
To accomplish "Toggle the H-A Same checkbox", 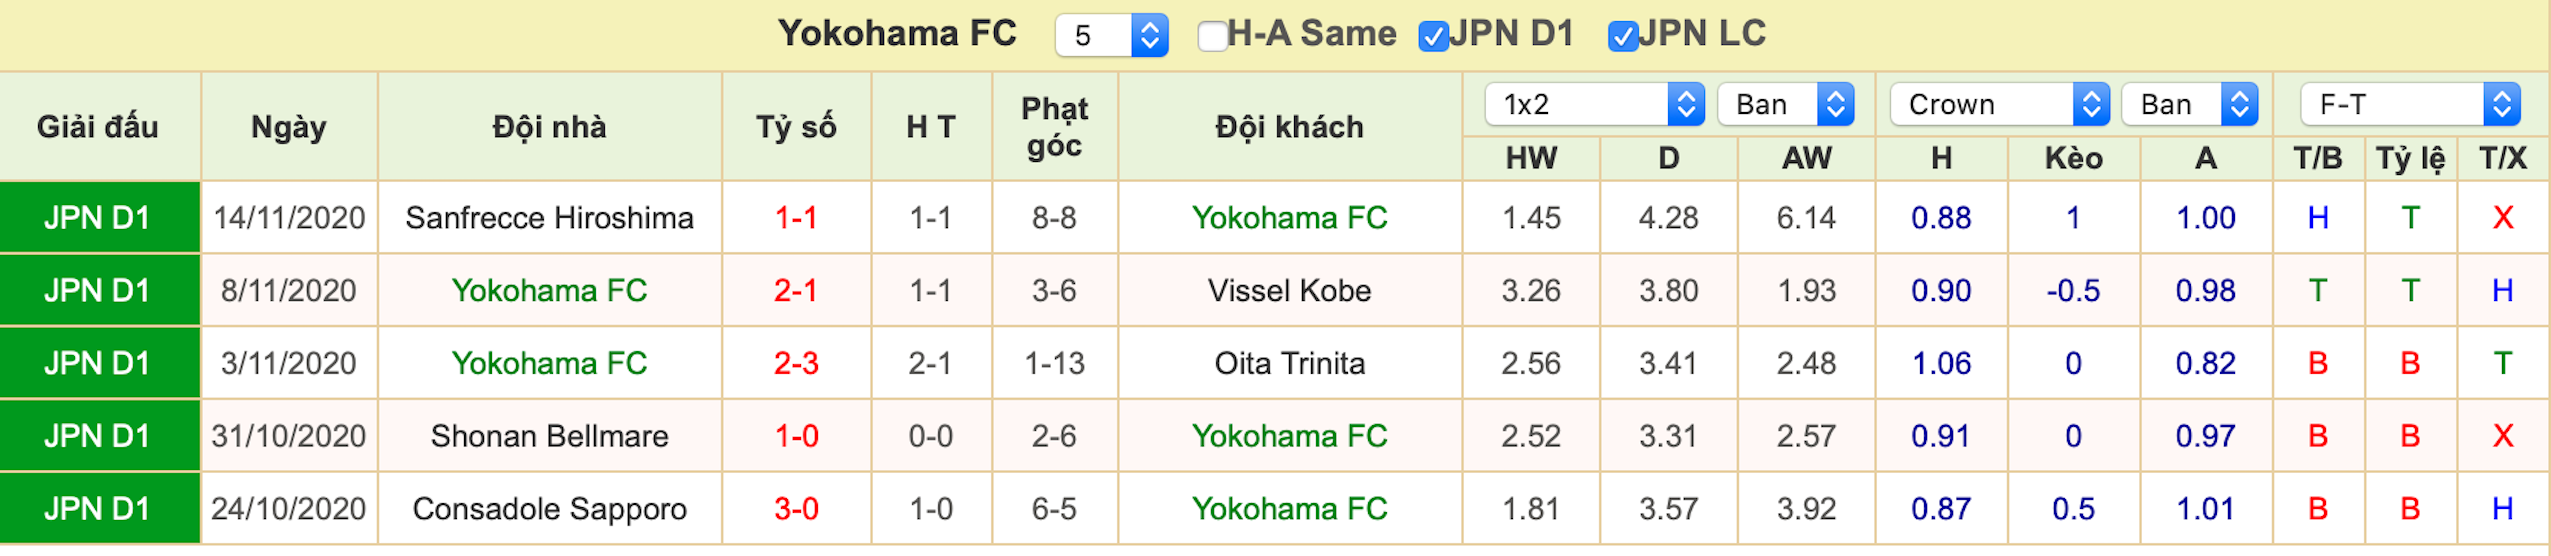I will (1212, 36).
